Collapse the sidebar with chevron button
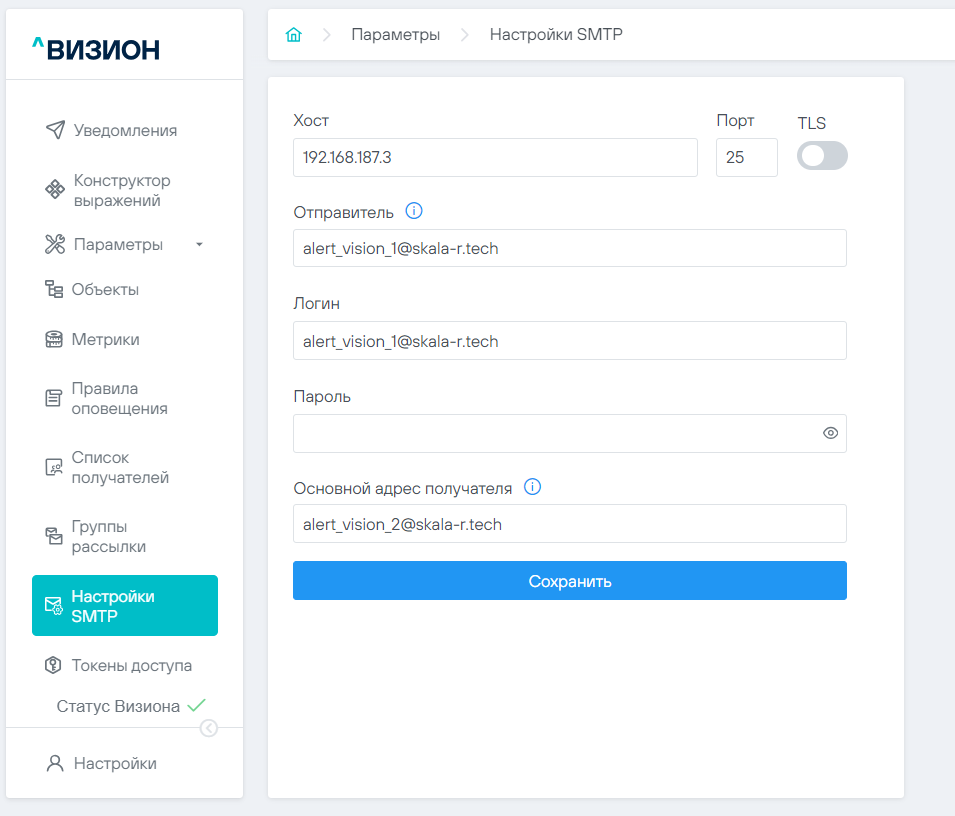Image resolution: width=955 pixels, height=816 pixels. 208,728
